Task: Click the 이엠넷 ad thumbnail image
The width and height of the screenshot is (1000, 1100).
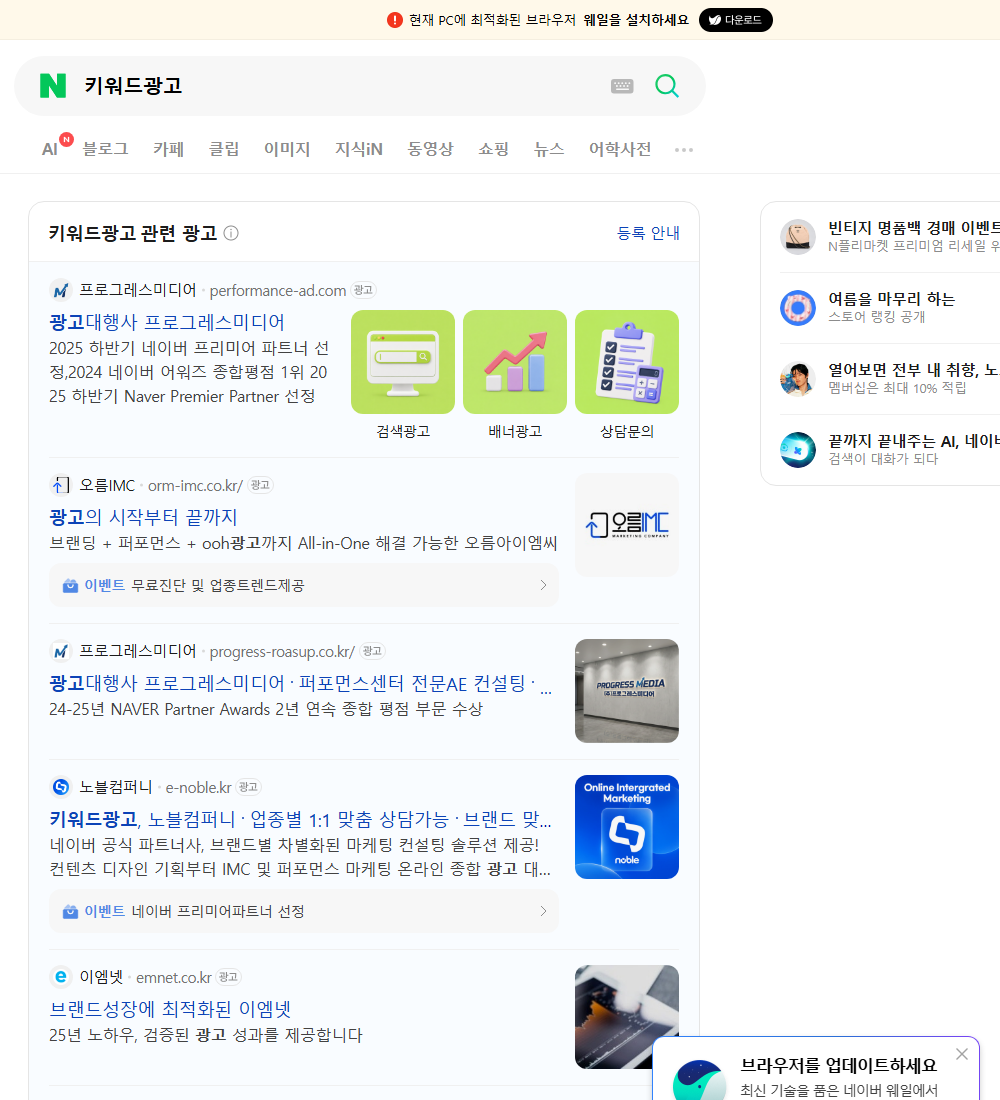Action: [x=627, y=1017]
